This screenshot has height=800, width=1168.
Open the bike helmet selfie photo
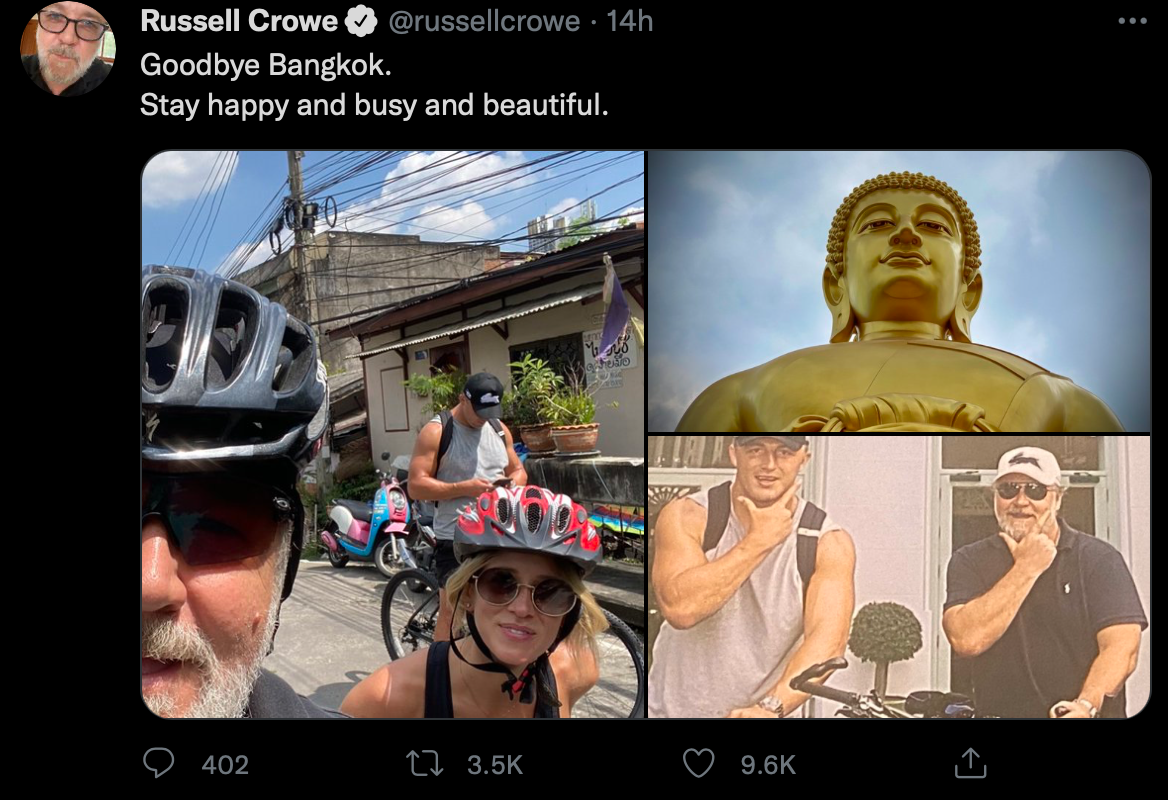coord(392,434)
